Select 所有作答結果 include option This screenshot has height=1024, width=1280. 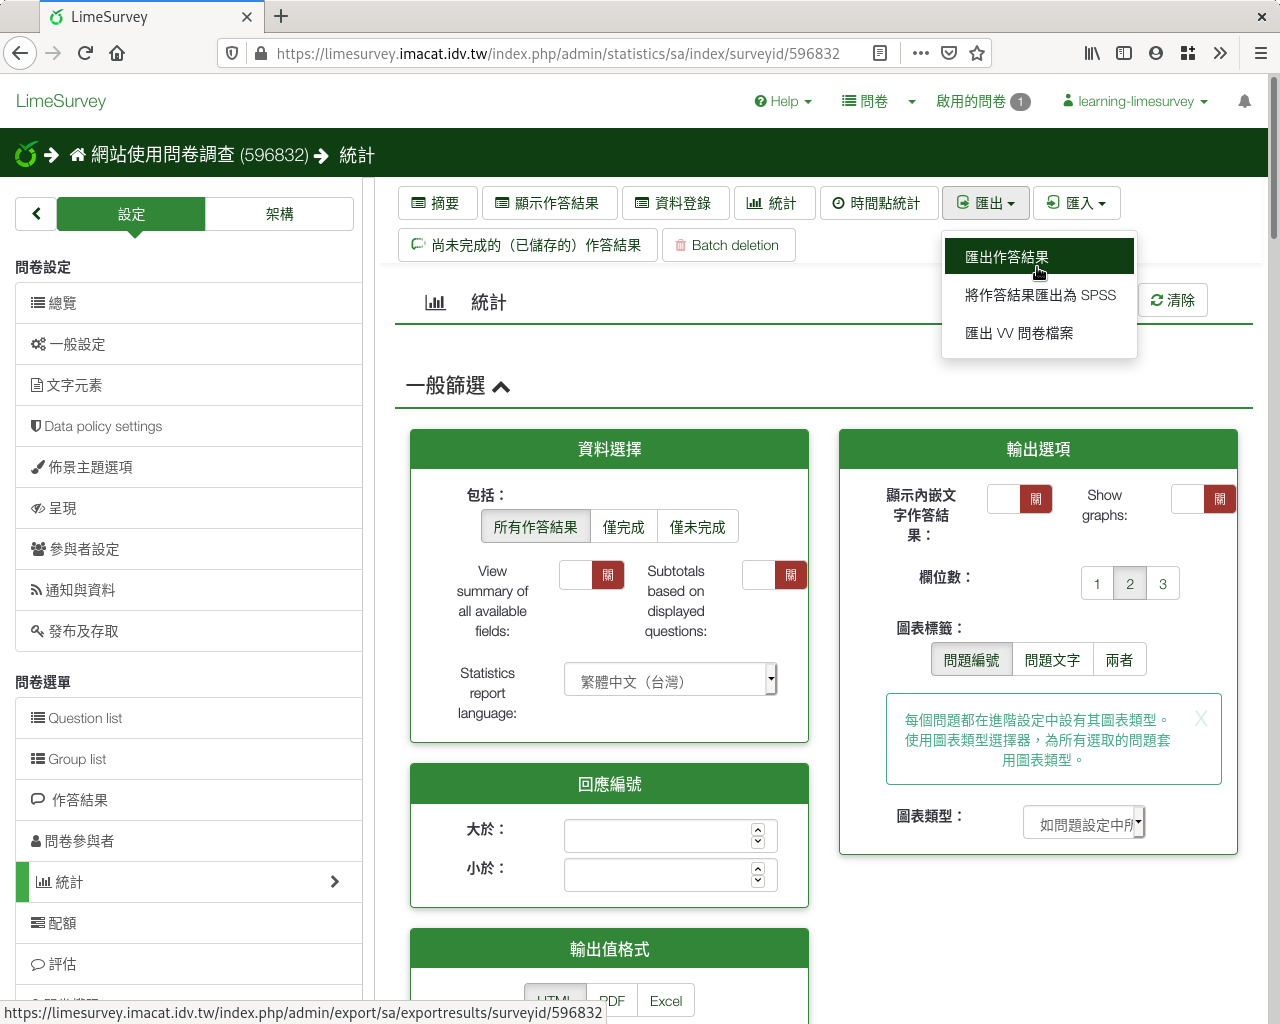535,527
